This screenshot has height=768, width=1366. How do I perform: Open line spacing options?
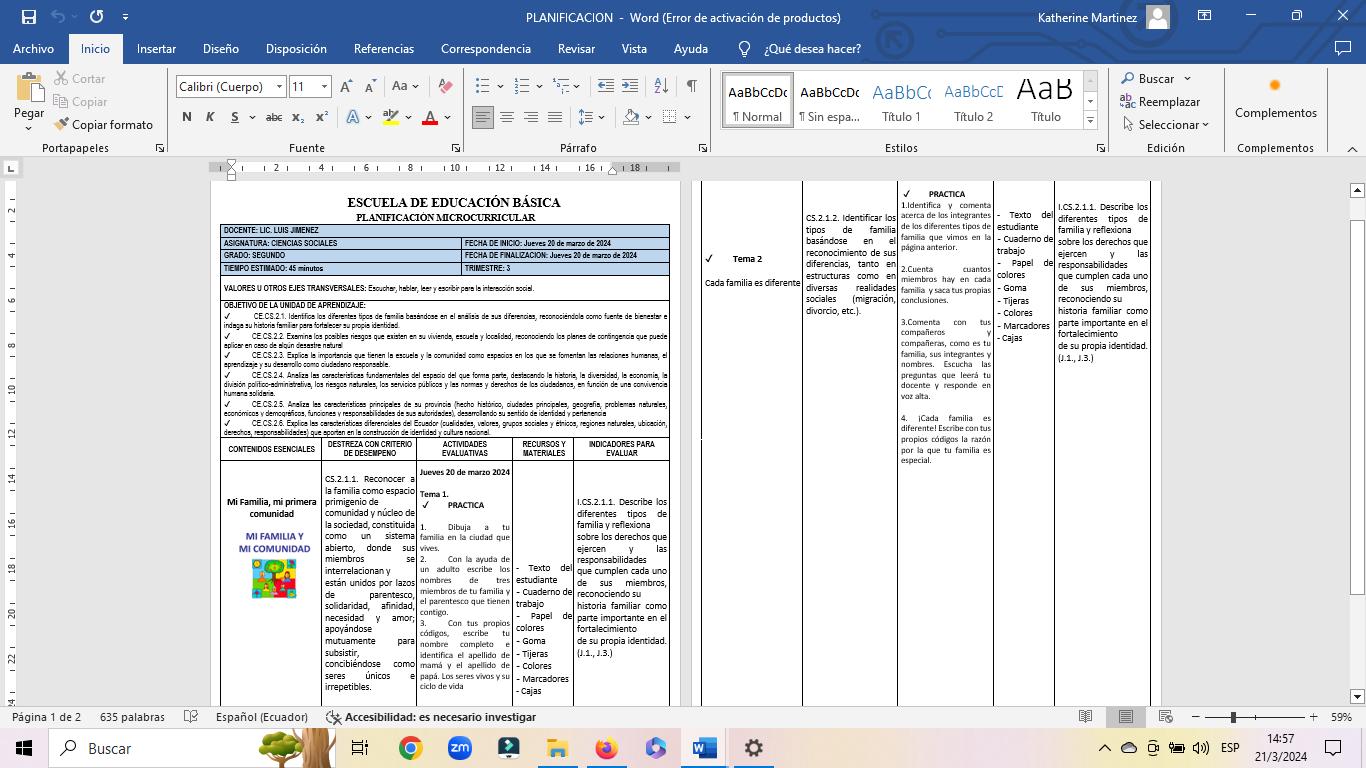[x=593, y=117]
